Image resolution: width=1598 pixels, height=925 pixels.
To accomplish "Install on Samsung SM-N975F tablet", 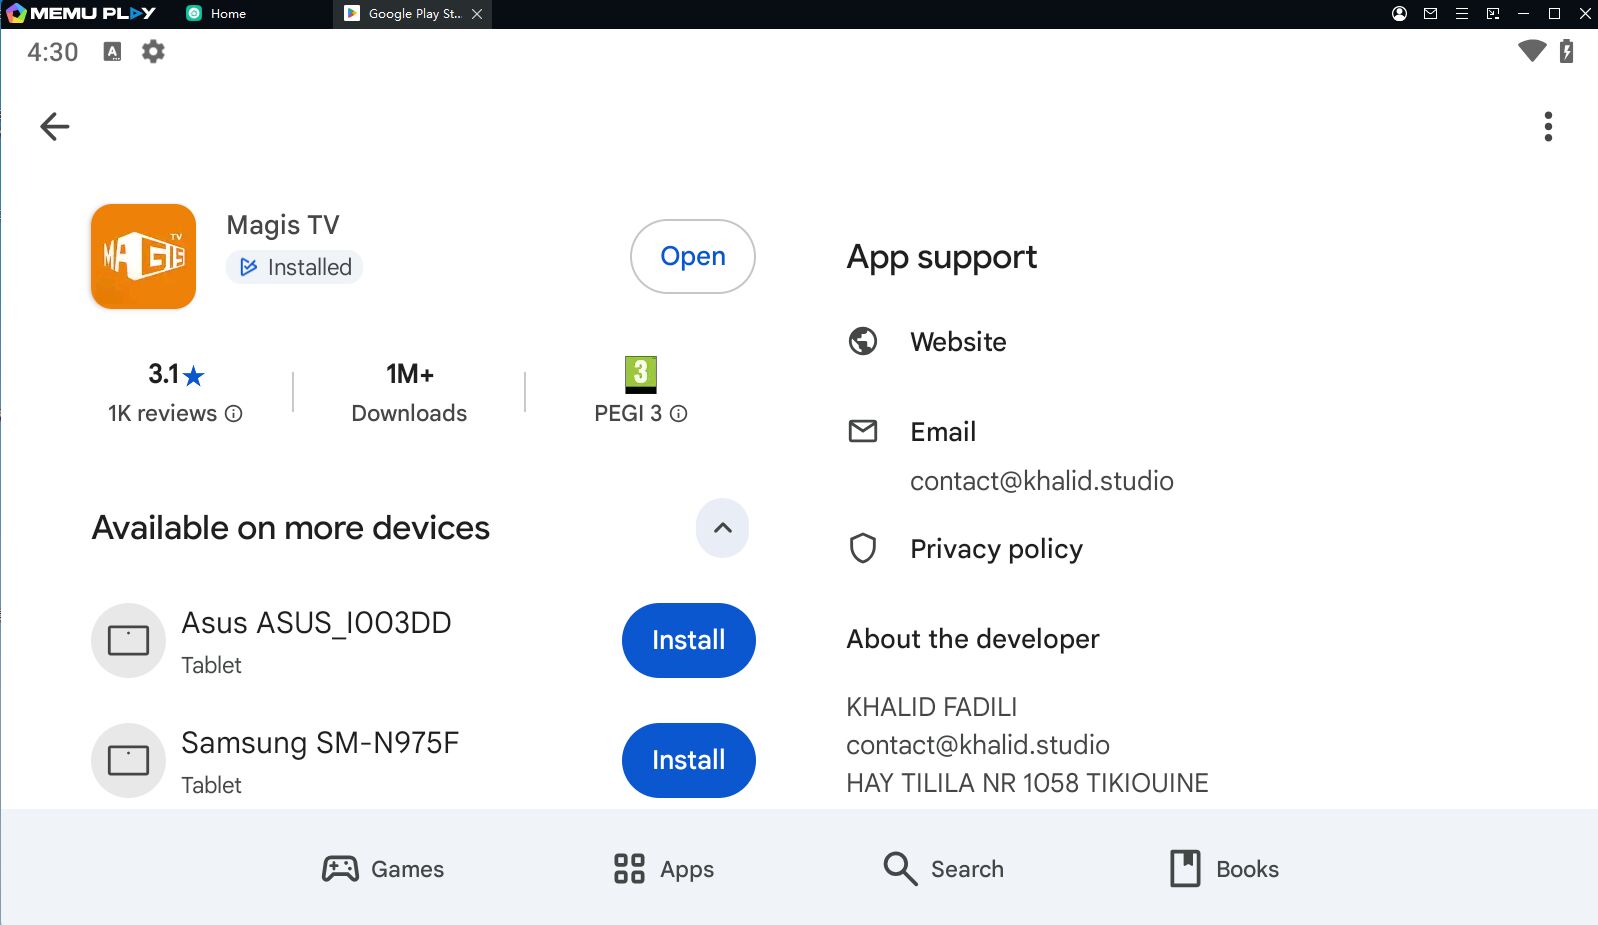I will 688,760.
